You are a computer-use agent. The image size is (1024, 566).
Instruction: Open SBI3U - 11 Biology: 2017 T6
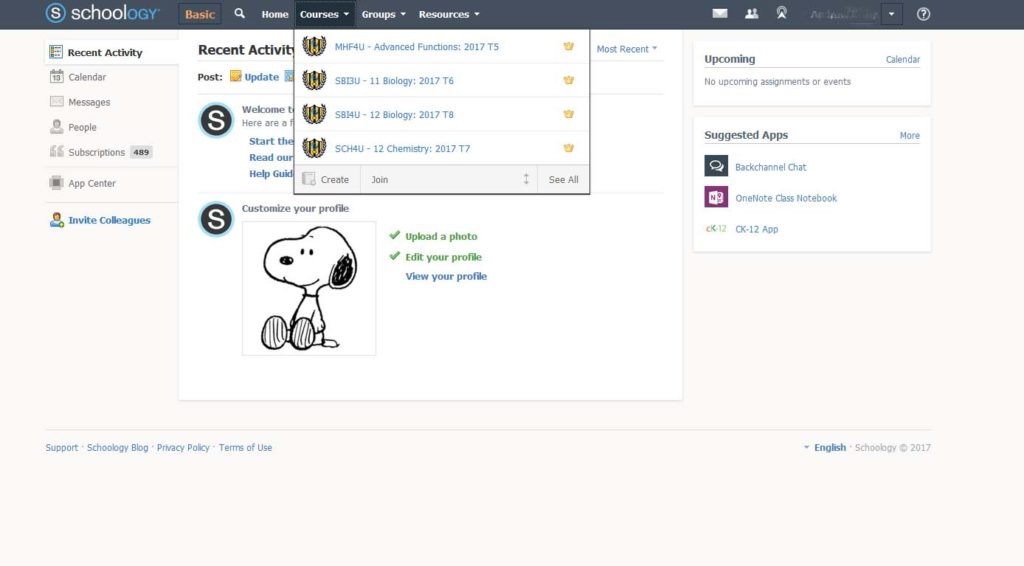[x=394, y=81]
